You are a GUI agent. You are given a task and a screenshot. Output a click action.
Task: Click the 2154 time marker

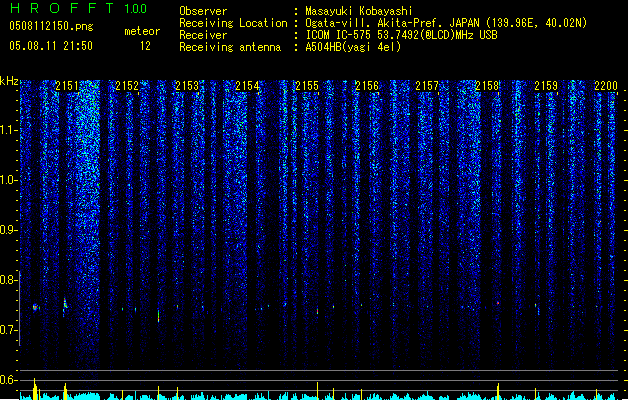pos(247,86)
